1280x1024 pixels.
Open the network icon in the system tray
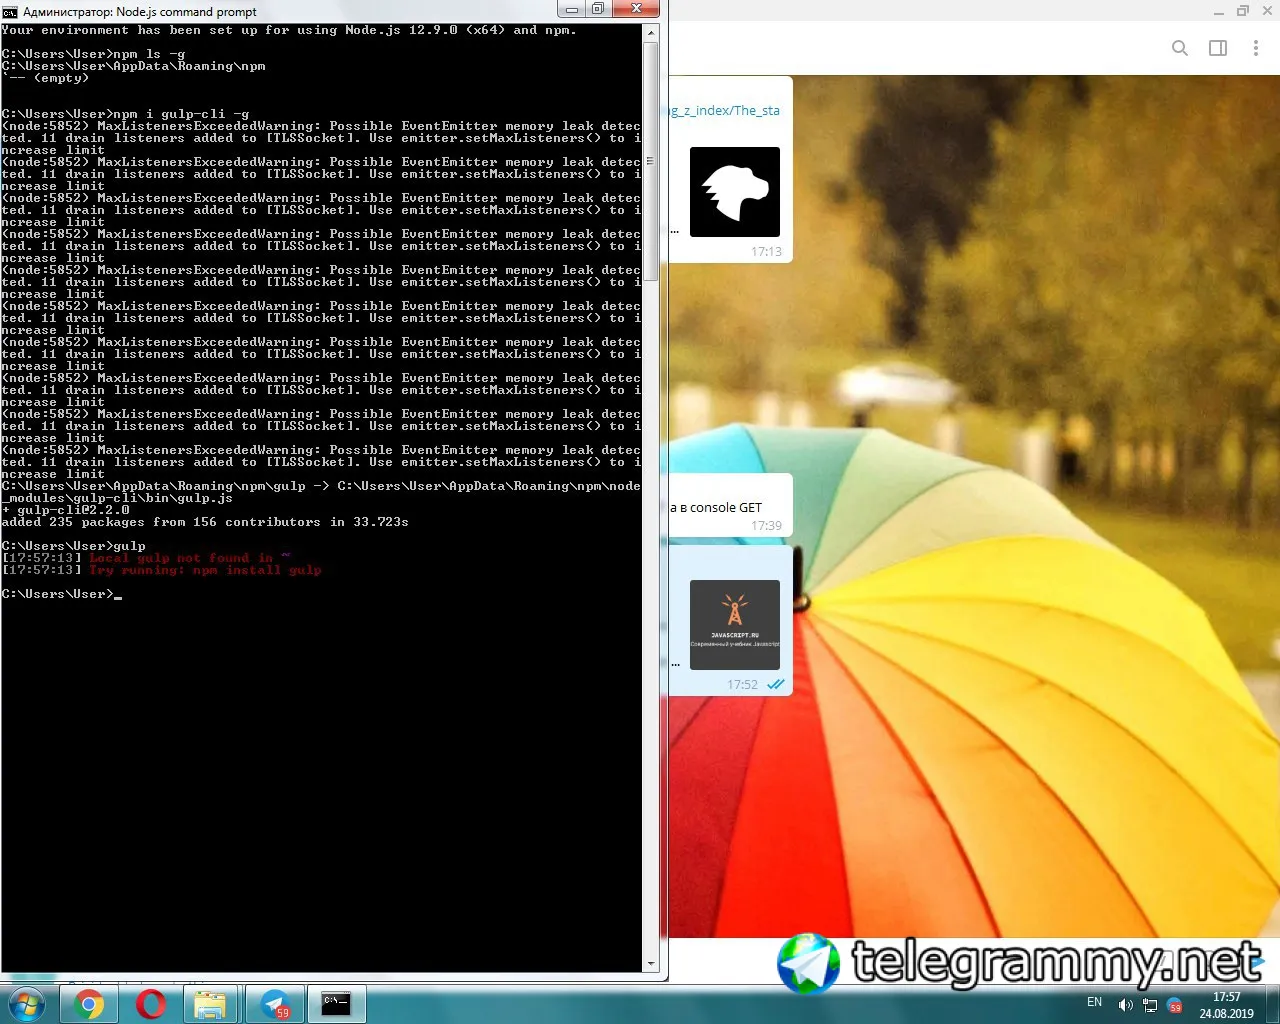pos(1150,1005)
